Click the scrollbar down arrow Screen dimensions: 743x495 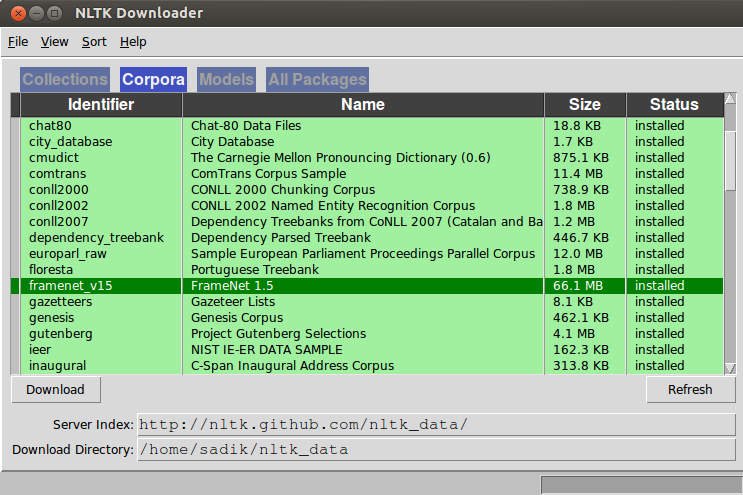coord(730,368)
